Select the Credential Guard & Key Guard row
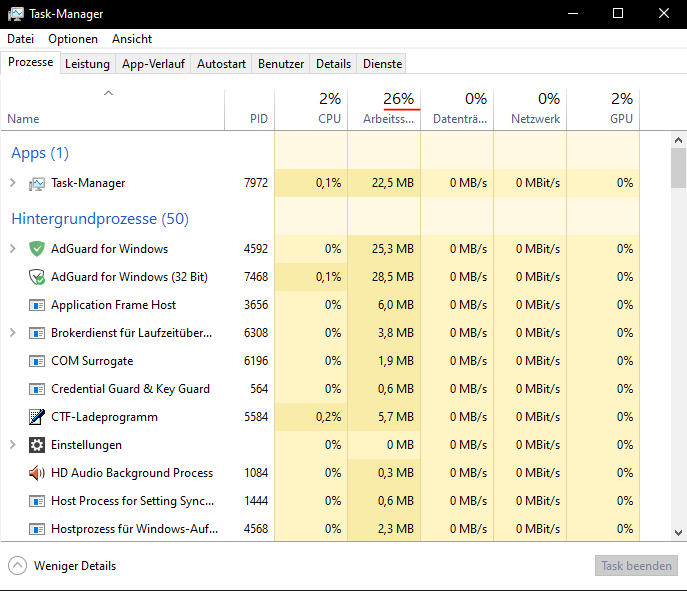The height and width of the screenshot is (591, 687). [x=130, y=389]
